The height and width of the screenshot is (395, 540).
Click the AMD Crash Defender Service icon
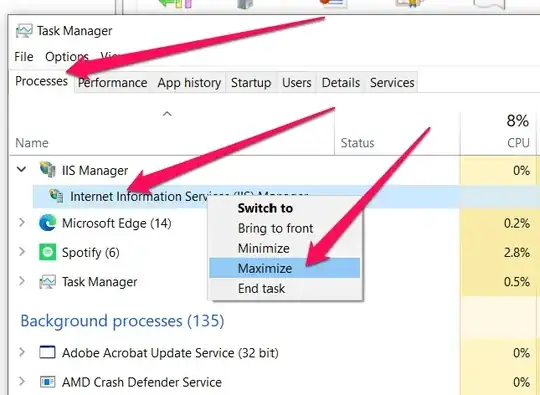pos(48,382)
